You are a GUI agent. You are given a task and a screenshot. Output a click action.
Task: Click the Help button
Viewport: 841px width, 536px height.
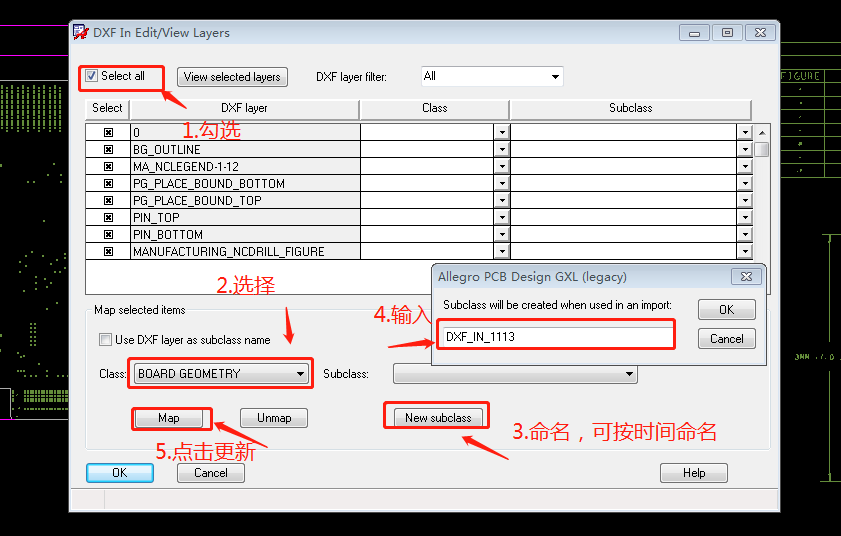[694, 473]
